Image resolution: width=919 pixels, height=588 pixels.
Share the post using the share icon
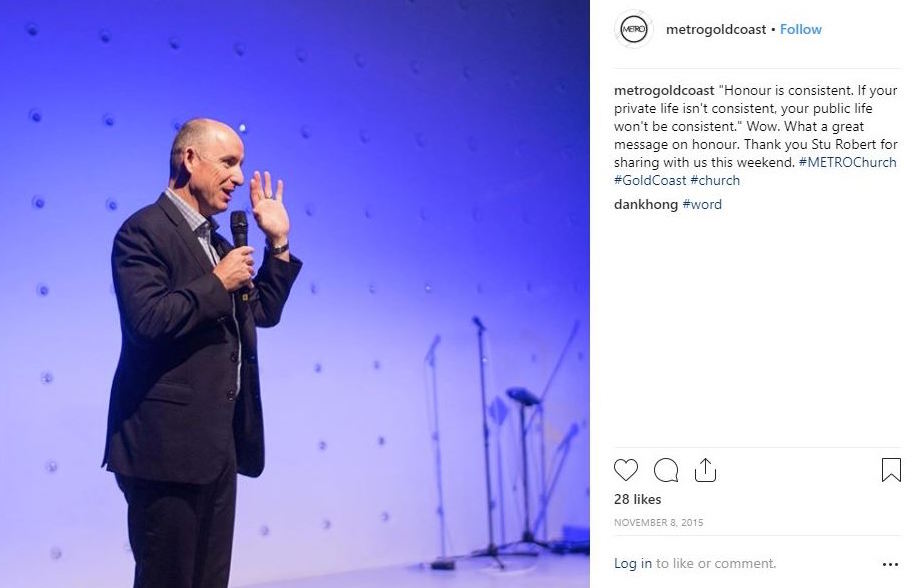click(x=705, y=470)
